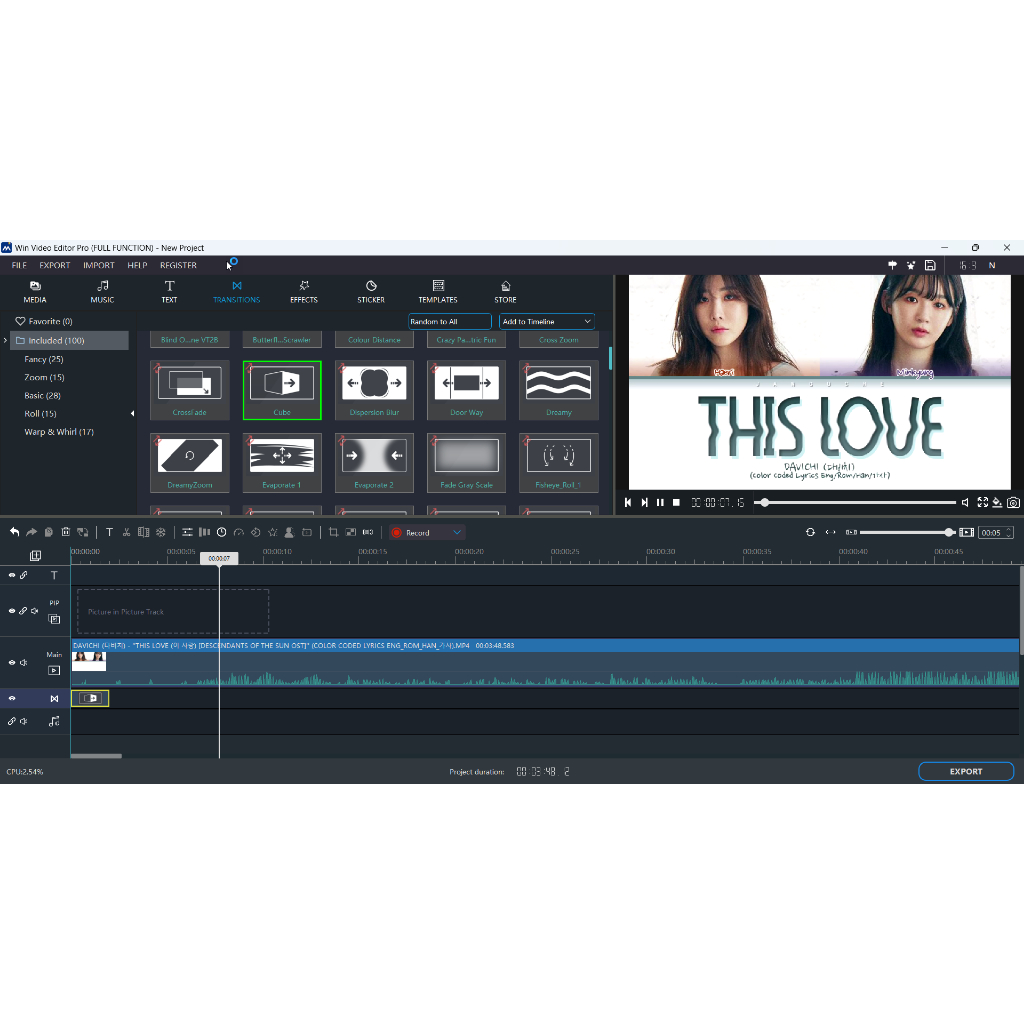This screenshot has width=1024, height=1024.
Task: Expand the Included (100) folder
Action: tap(6, 341)
